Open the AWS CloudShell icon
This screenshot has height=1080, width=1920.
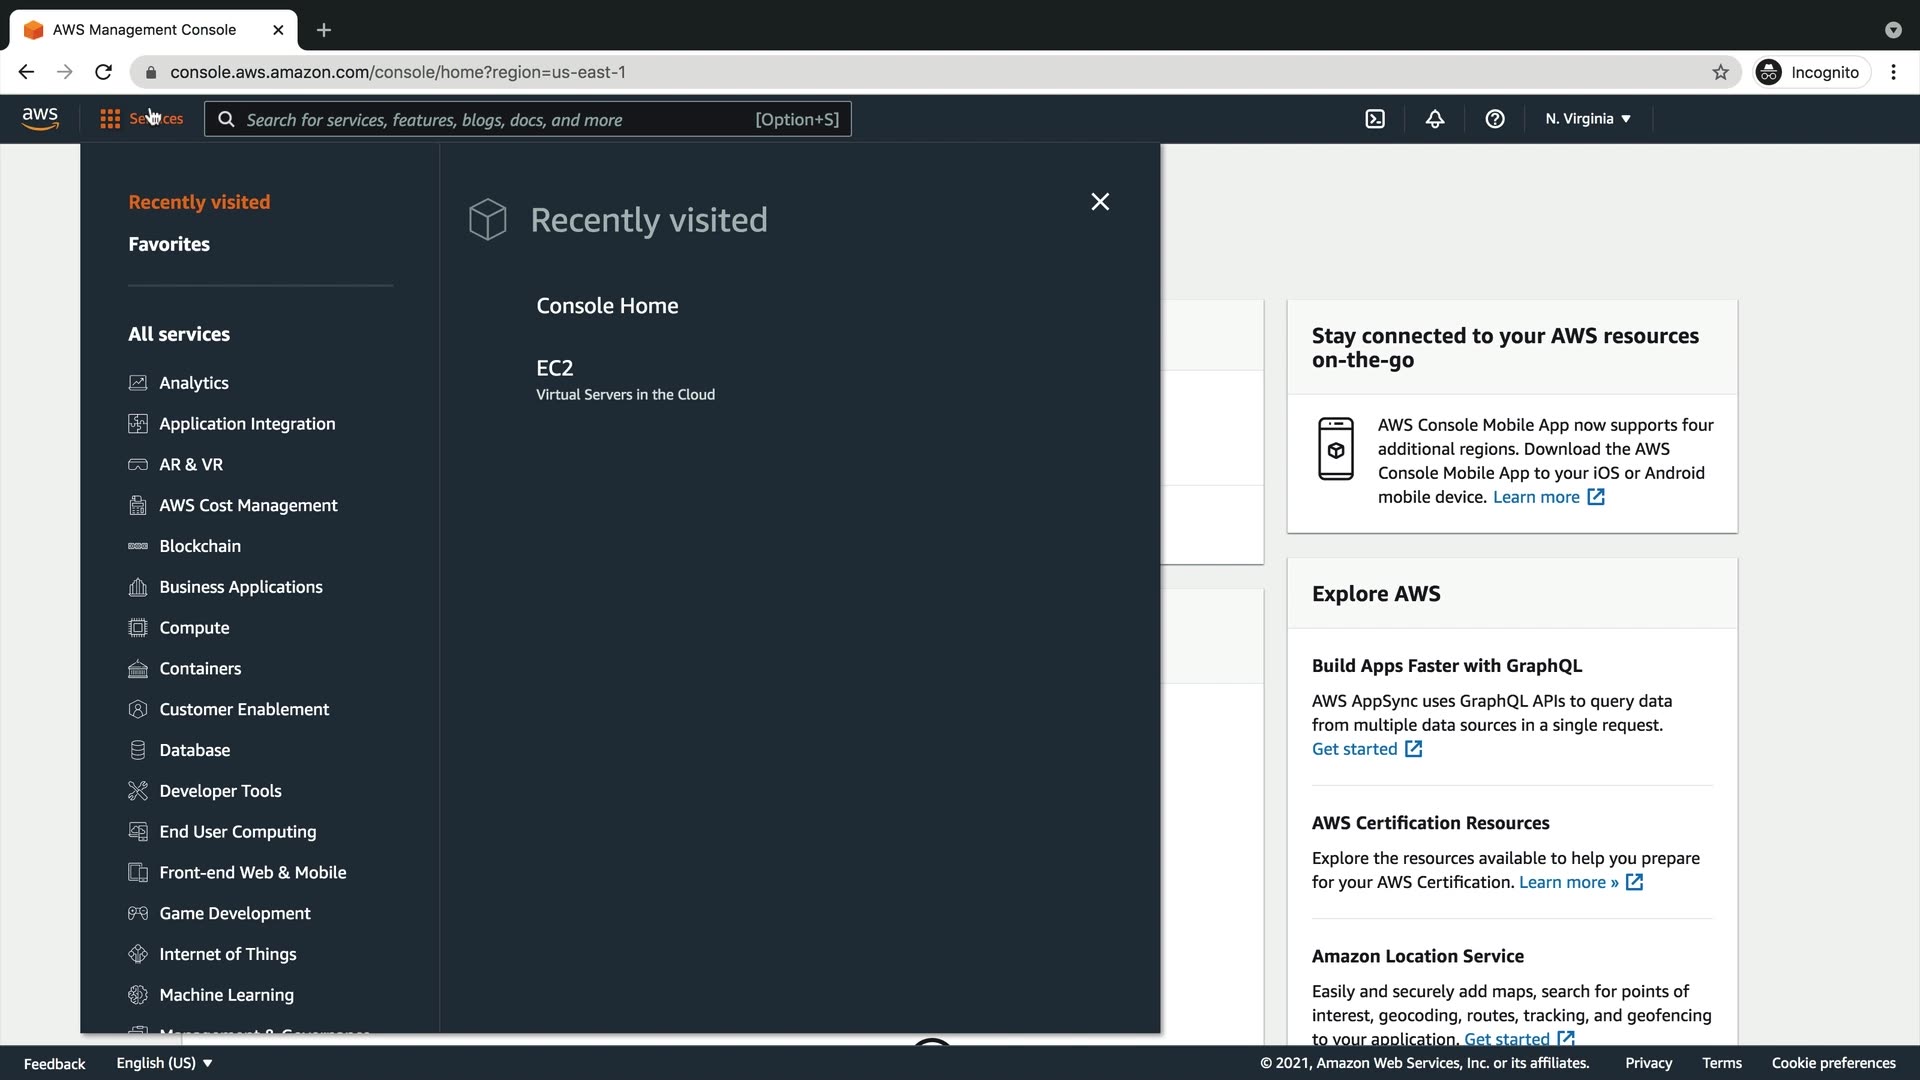point(1375,119)
